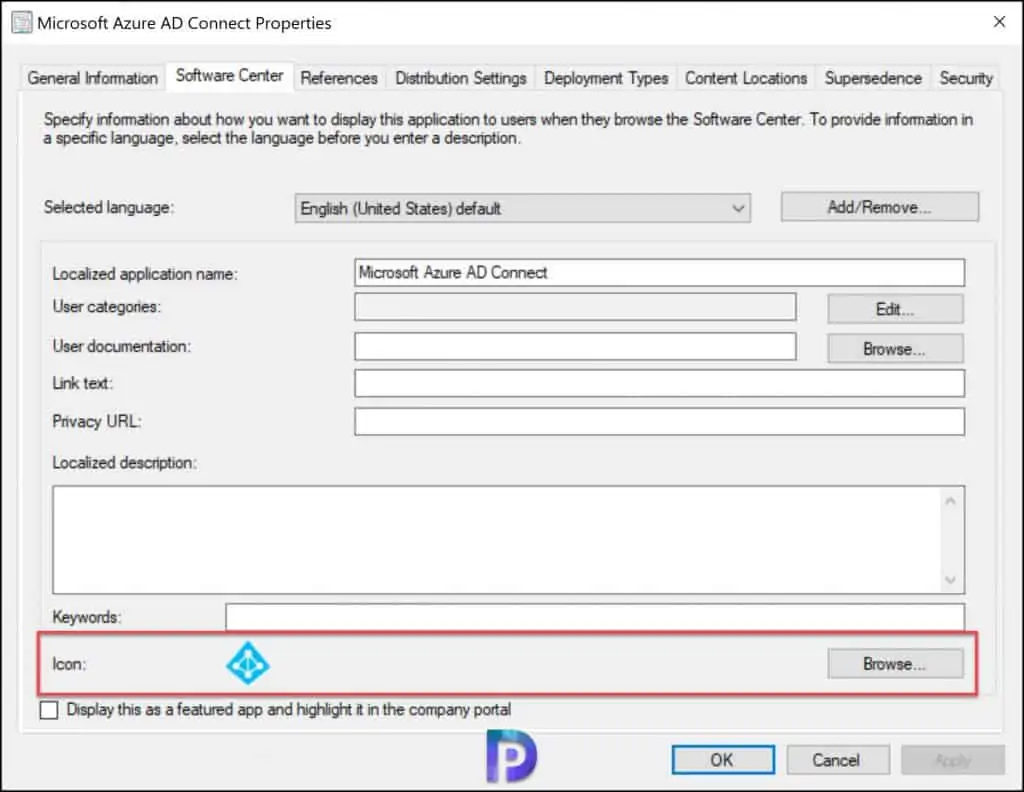Confirm with the OK button

[723, 760]
